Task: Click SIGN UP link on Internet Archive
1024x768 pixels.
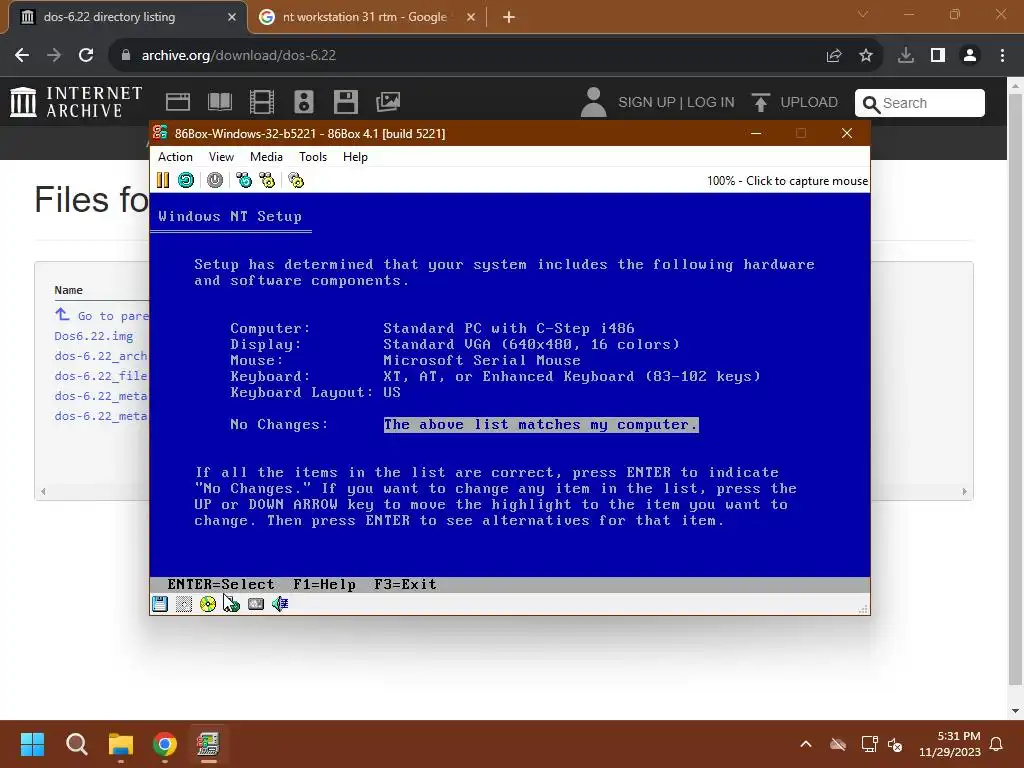Action: 647,103
